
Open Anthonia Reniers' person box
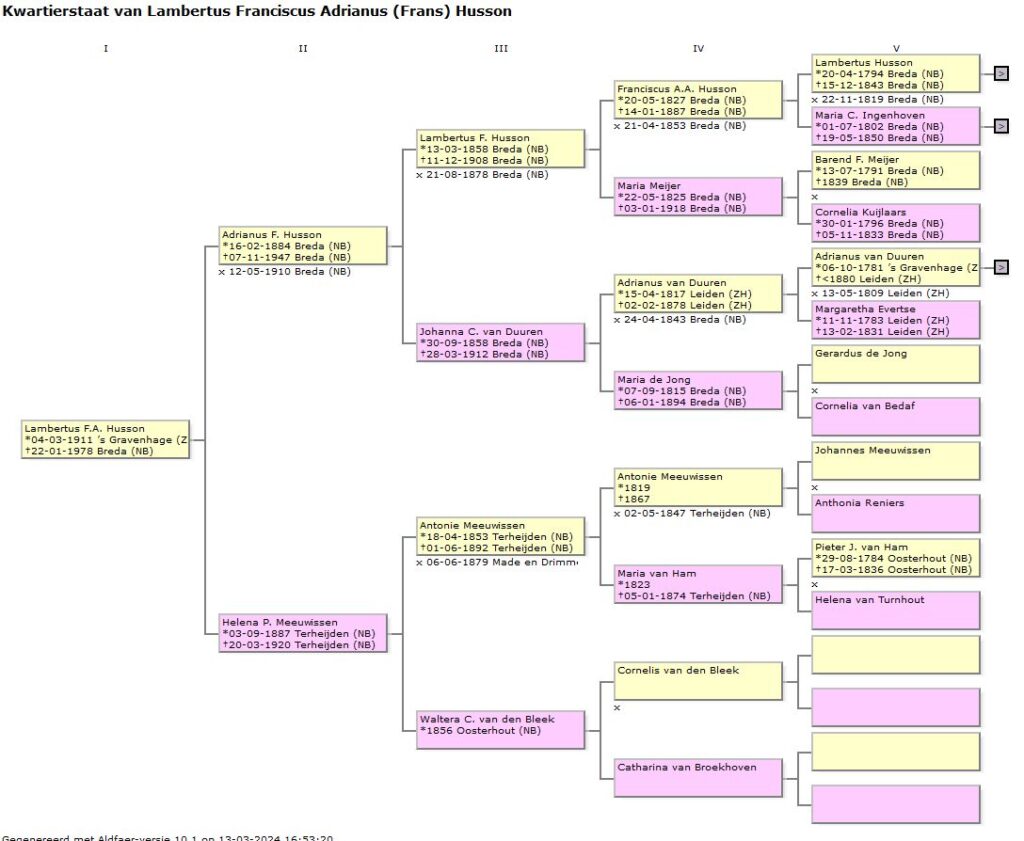pos(896,513)
